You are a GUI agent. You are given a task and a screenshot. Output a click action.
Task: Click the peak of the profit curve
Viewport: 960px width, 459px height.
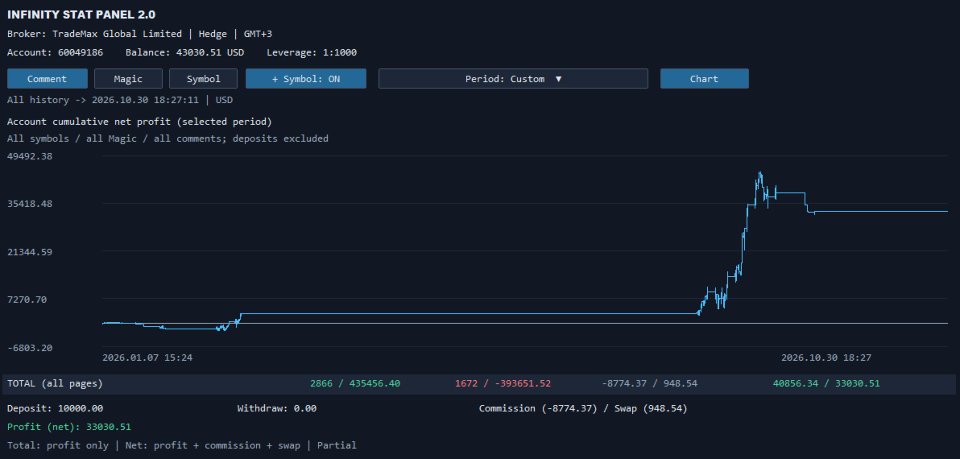760,173
